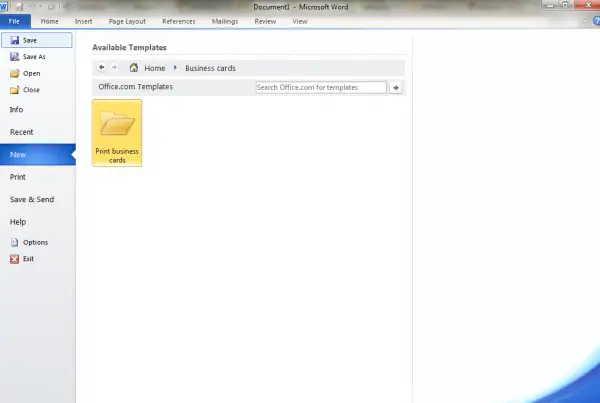Exit Word using the red Exit icon
This screenshot has width=600, height=403.
[15, 259]
